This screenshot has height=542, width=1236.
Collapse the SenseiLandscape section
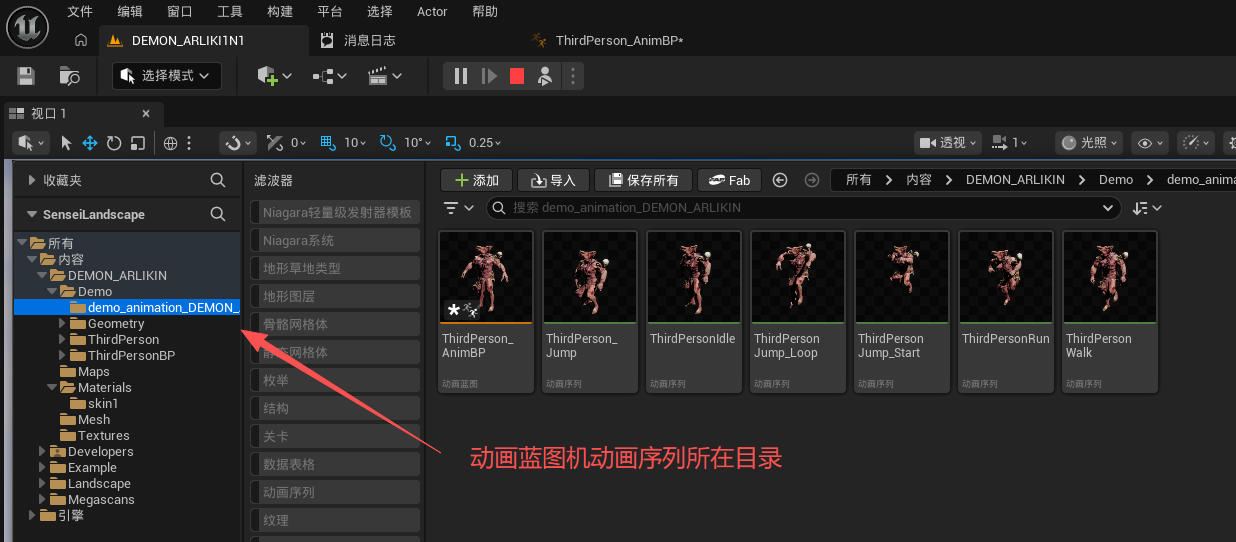tap(33, 214)
